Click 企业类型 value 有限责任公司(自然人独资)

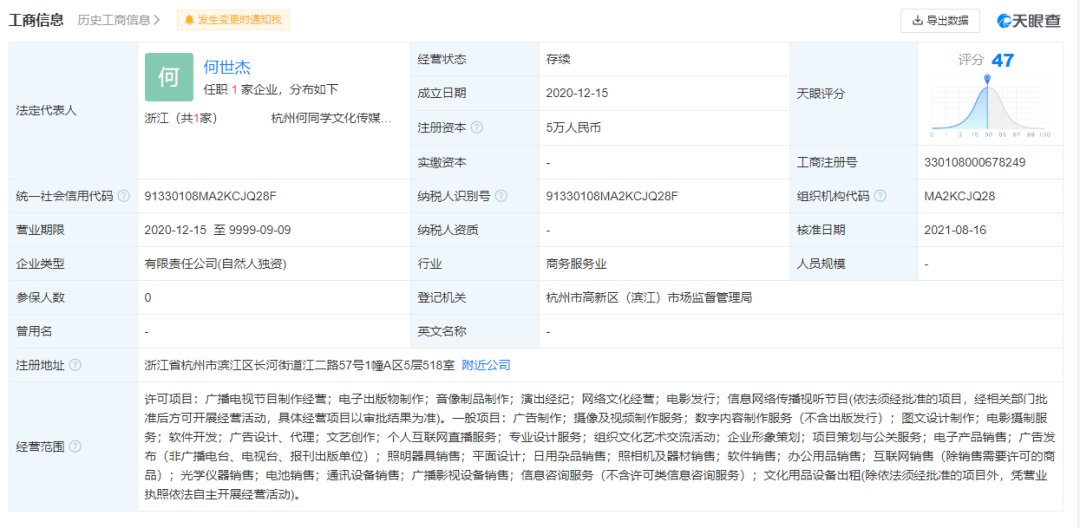pyautogui.click(x=216, y=264)
